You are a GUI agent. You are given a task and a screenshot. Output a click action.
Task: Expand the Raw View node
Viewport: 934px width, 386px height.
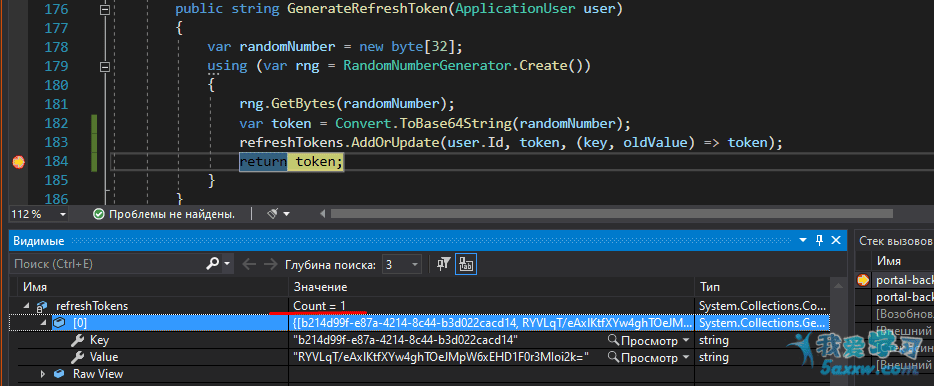(43, 374)
